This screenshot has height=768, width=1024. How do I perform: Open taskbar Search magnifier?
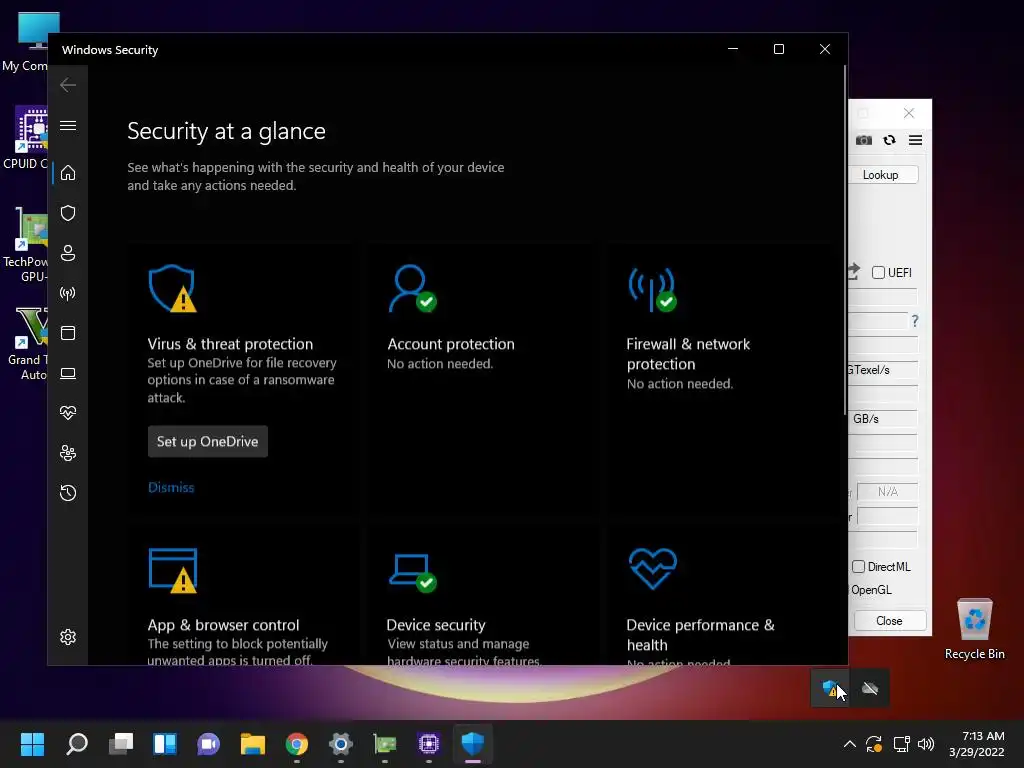pyautogui.click(x=76, y=744)
